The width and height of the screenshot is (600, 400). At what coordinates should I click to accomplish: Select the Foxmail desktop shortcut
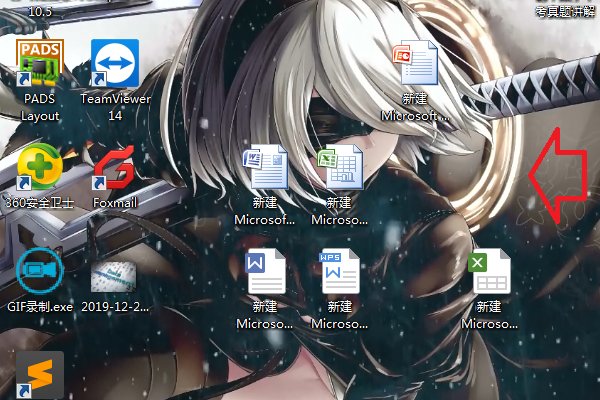[115, 167]
